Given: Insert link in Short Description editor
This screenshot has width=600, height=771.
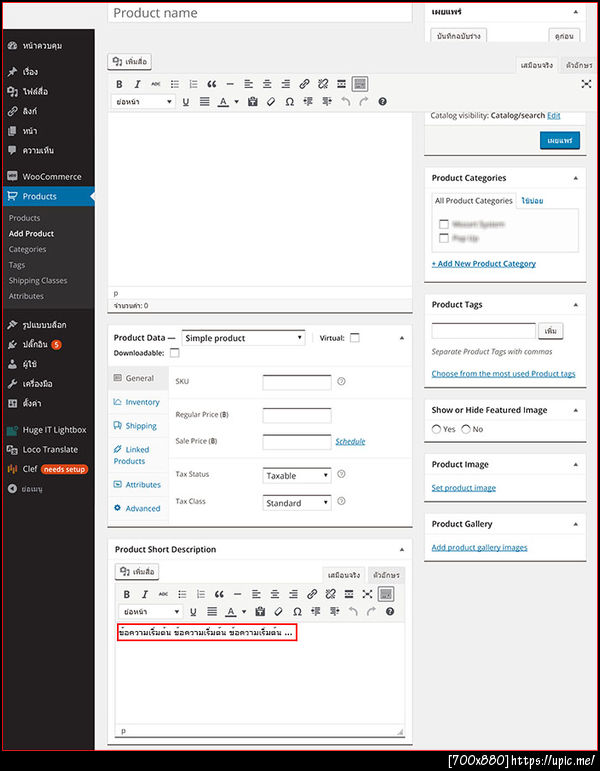Looking at the screenshot, I should (x=312, y=594).
